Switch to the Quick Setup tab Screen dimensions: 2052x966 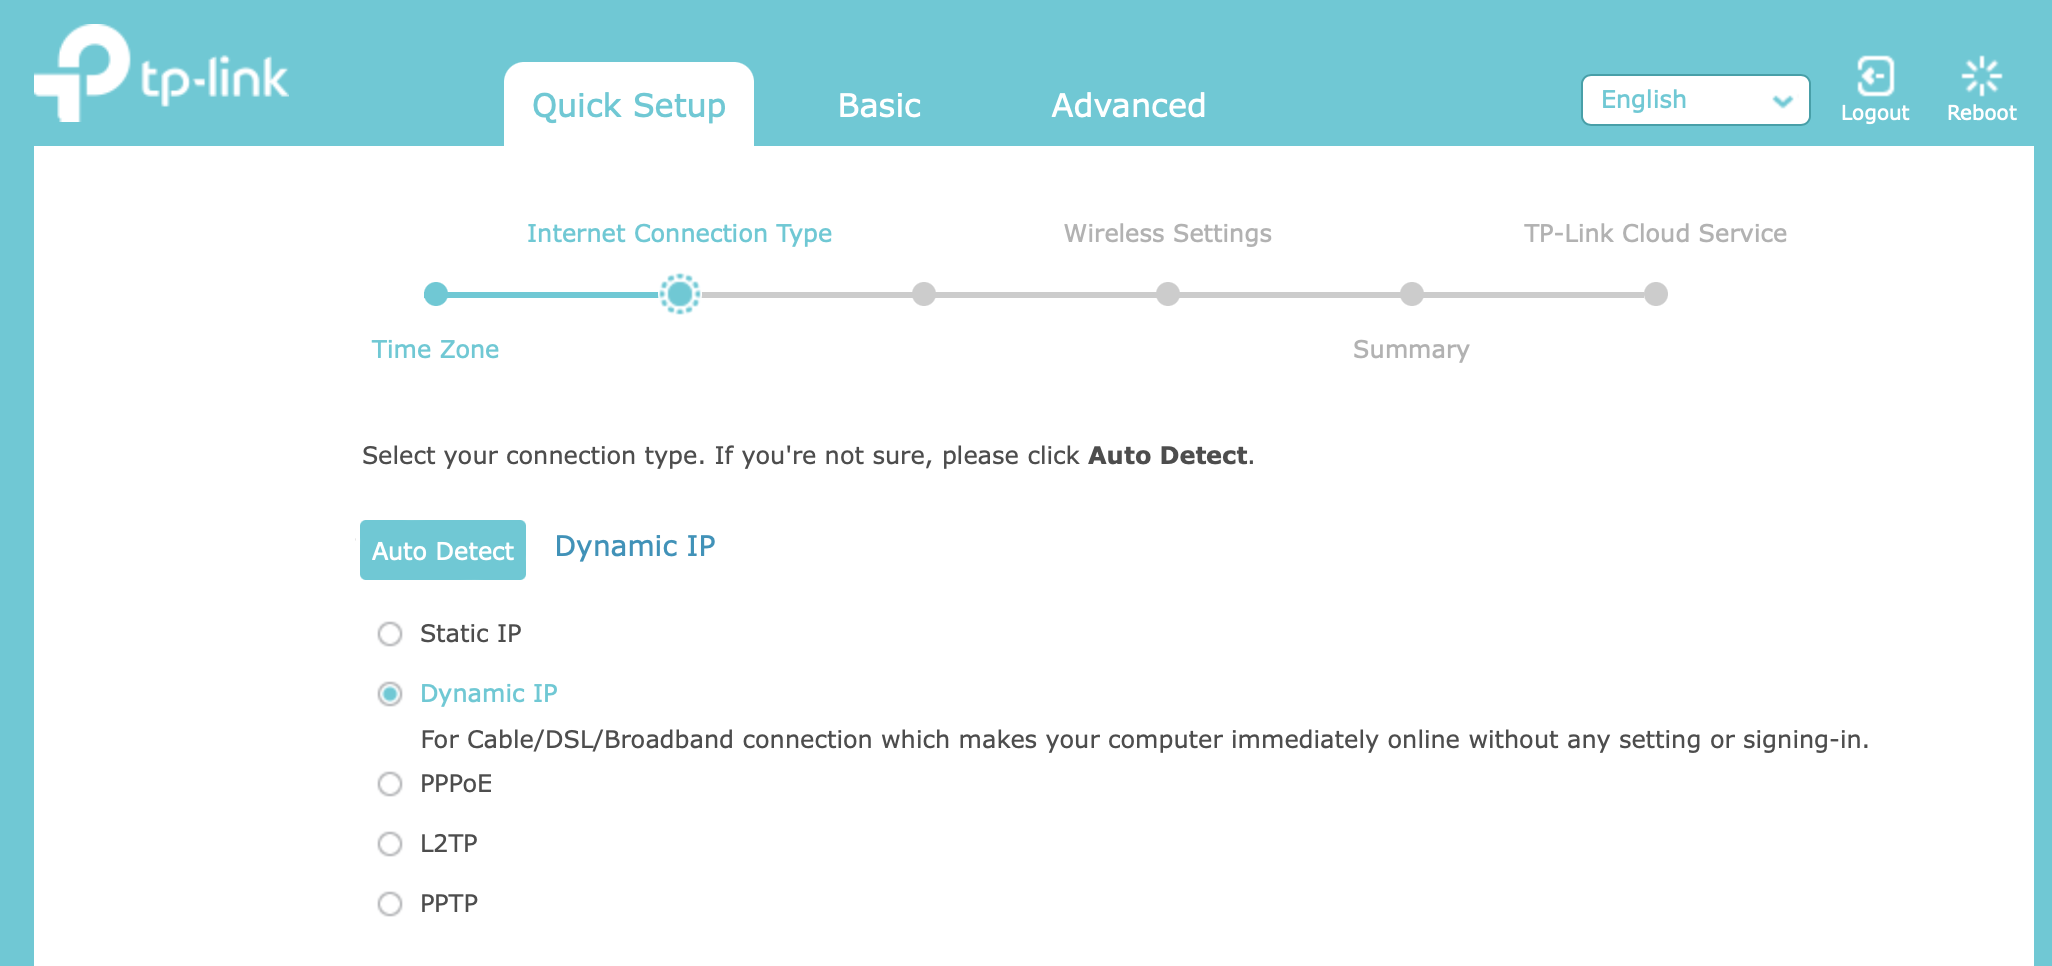(x=629, y=105)
